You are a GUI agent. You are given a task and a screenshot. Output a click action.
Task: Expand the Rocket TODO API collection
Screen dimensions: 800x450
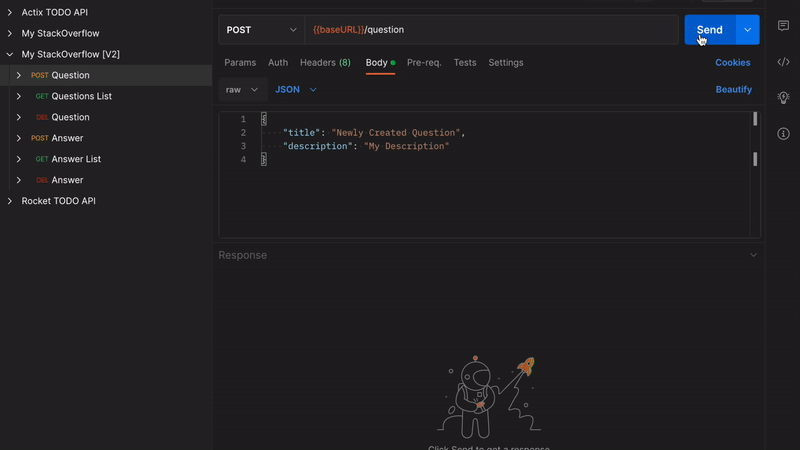(x=10, y=201)
